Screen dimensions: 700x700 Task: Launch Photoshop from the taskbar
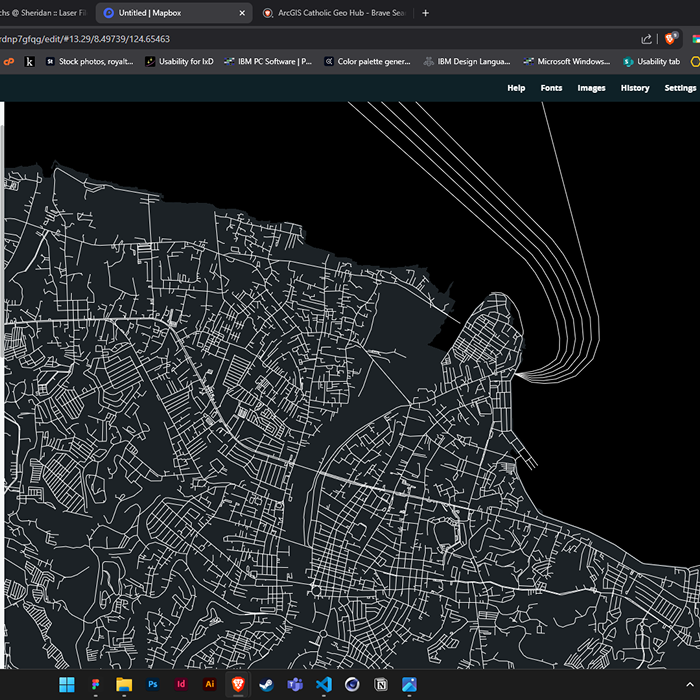tap(153, 685)
